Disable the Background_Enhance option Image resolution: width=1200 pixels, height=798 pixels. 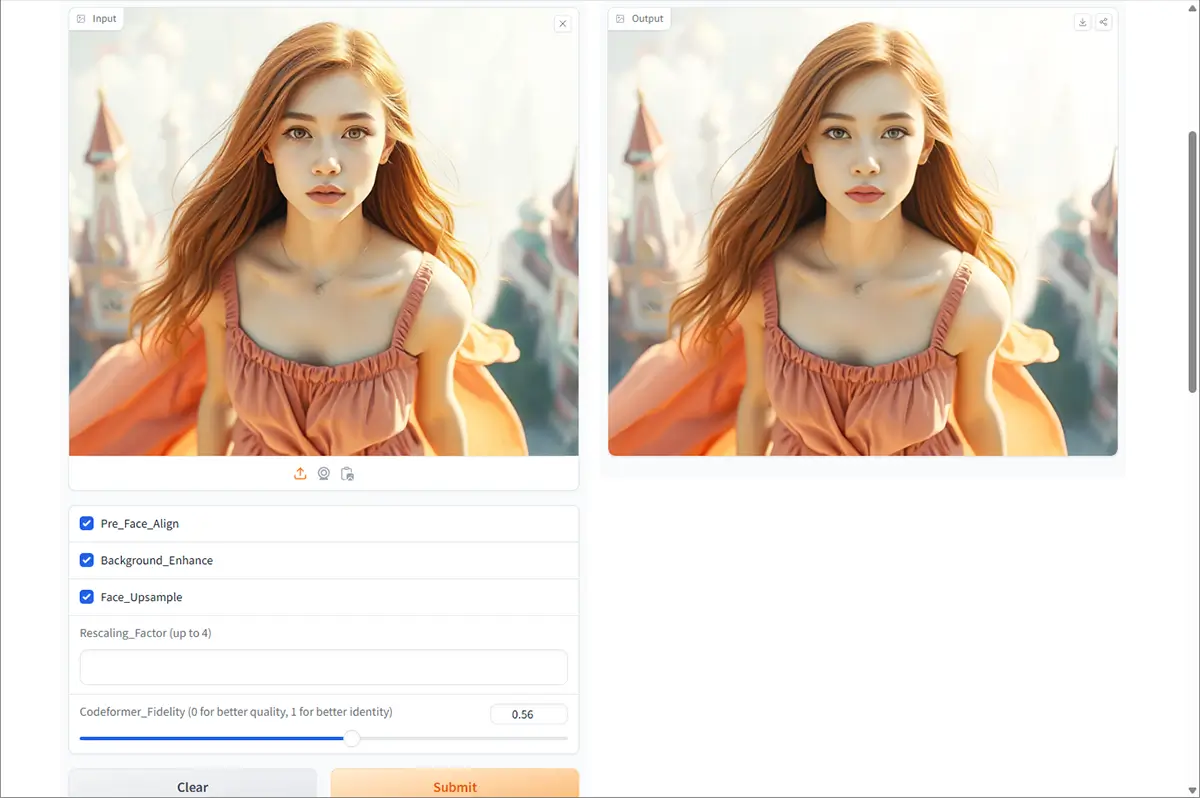pyautogui.click(x=87, y=560)
